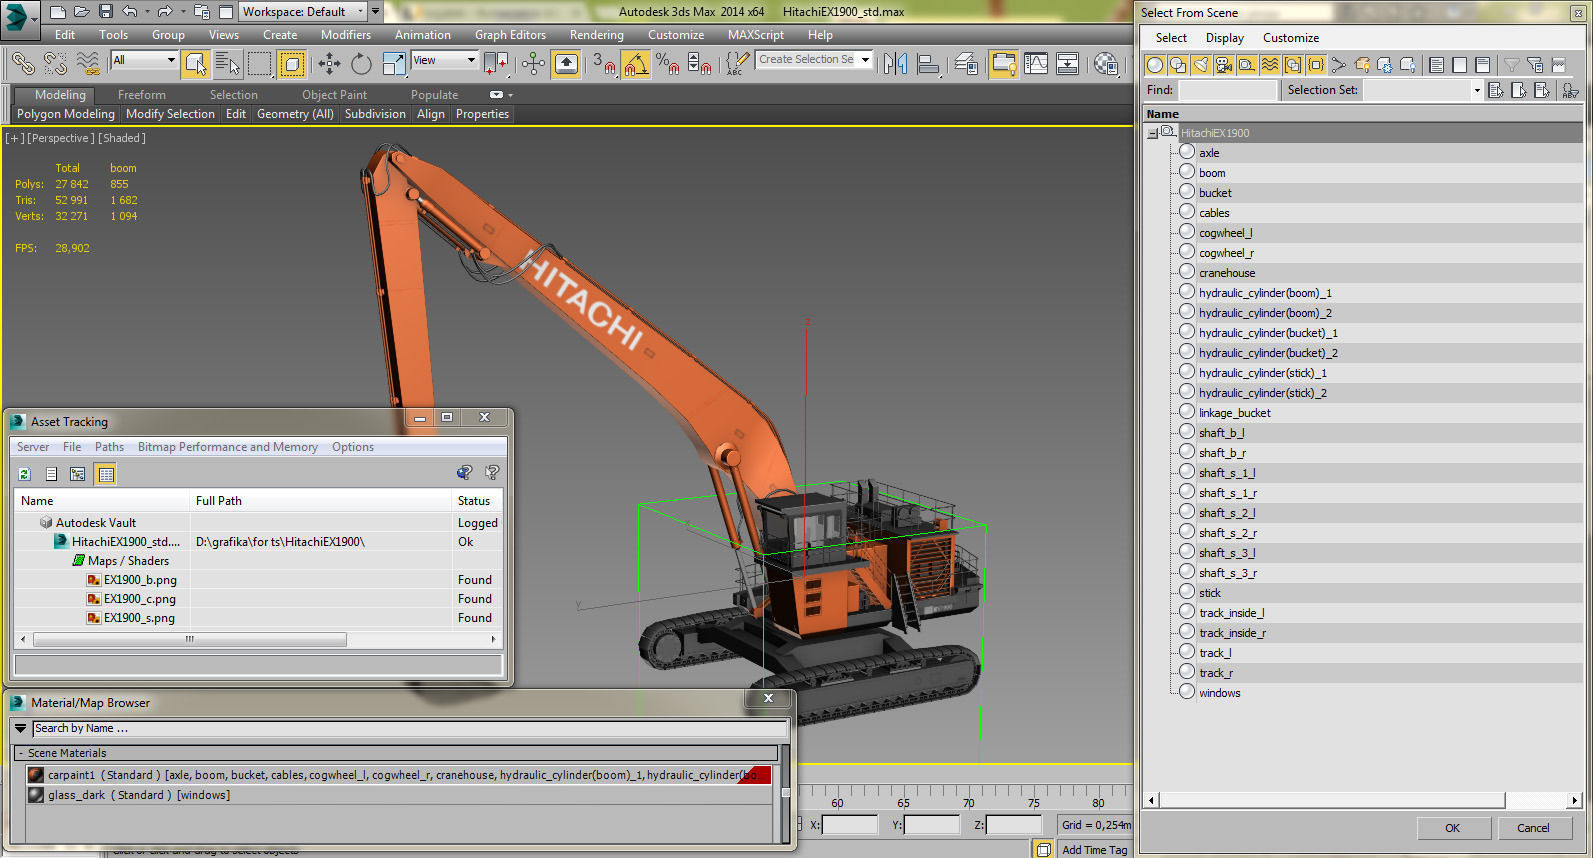Toggle Display XRefs filter in Select From Scene
The image size is (1593, 858).
pos(1316,64)
